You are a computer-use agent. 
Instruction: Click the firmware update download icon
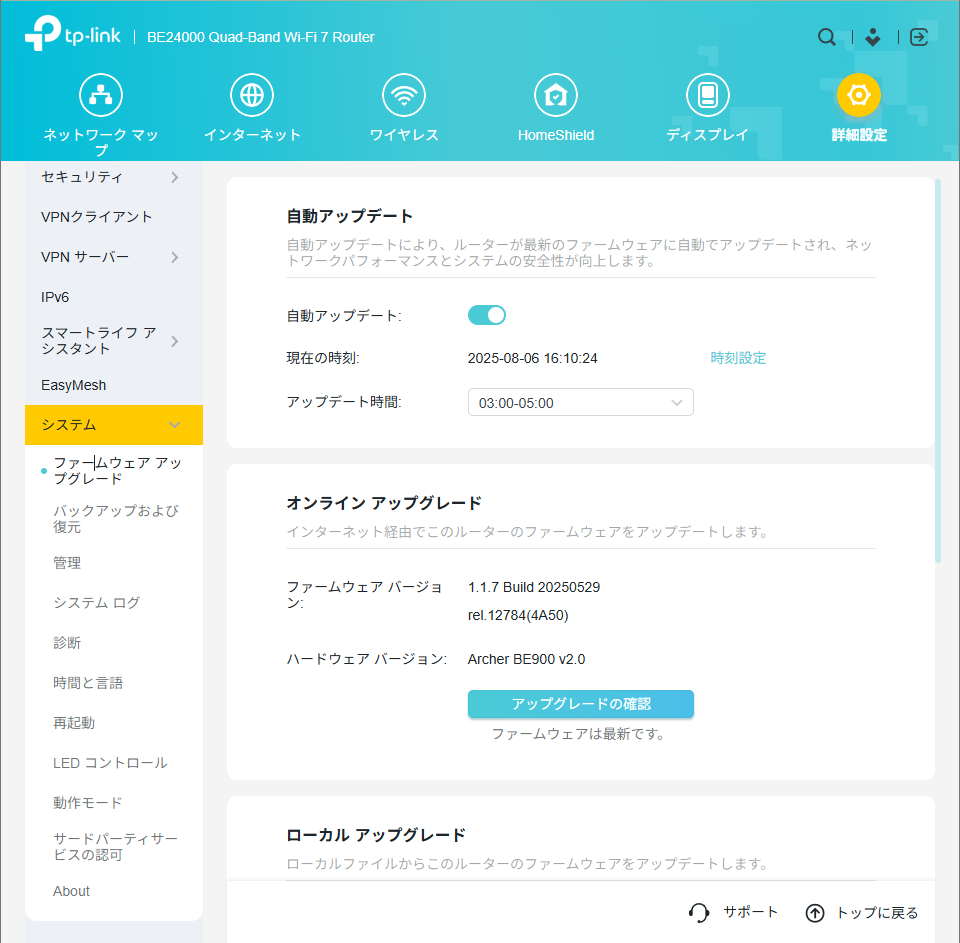pos(872,37)
